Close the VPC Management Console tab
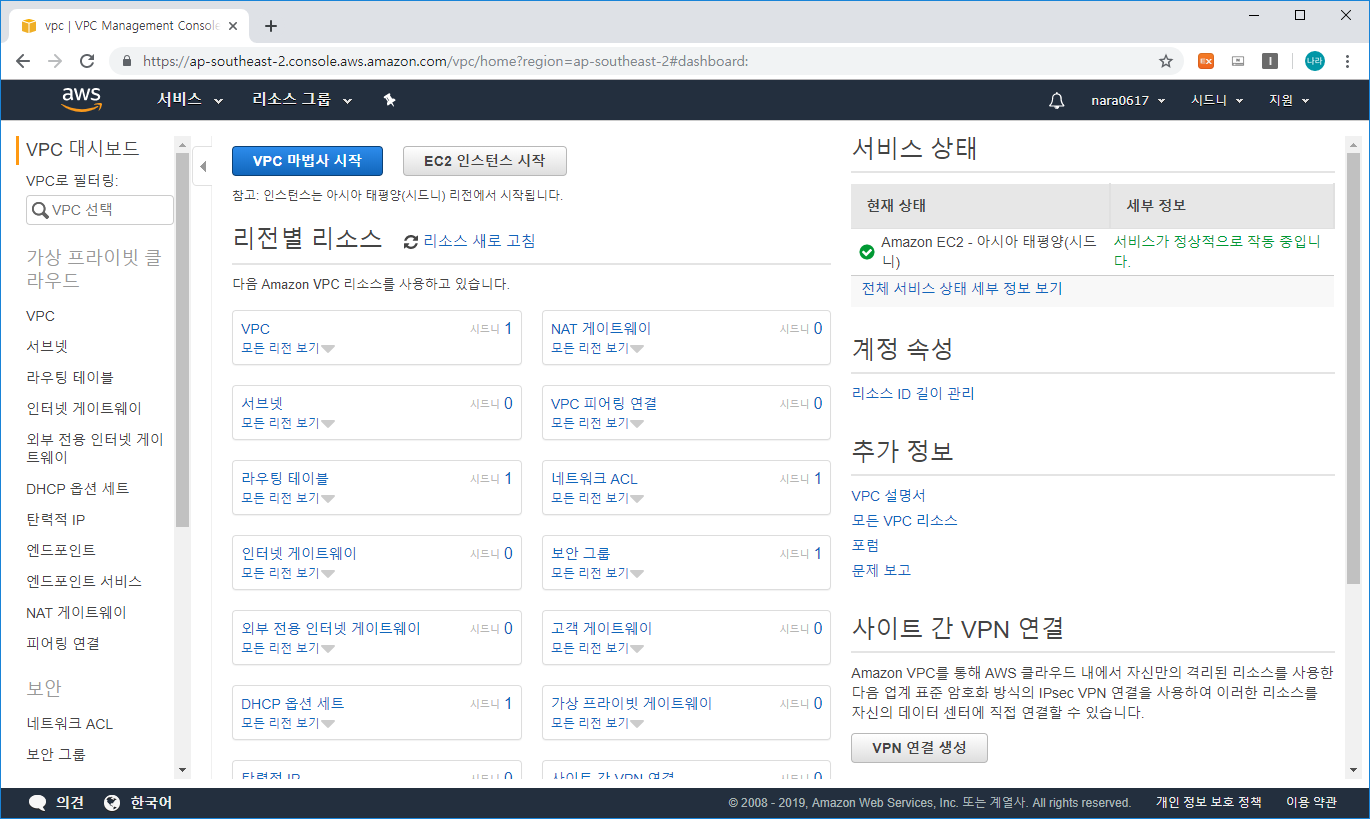 tap(233, 26)
